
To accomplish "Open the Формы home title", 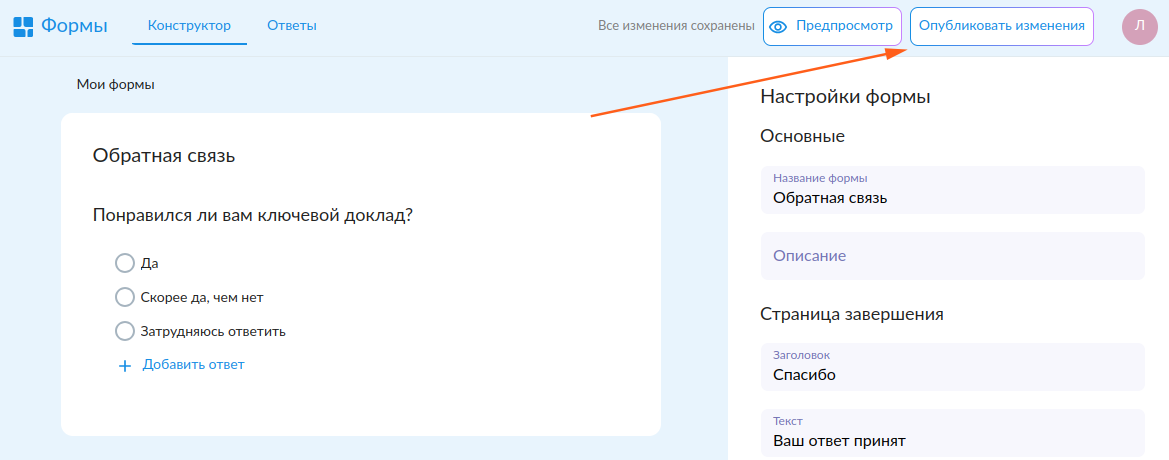I will tap(74, 26).
